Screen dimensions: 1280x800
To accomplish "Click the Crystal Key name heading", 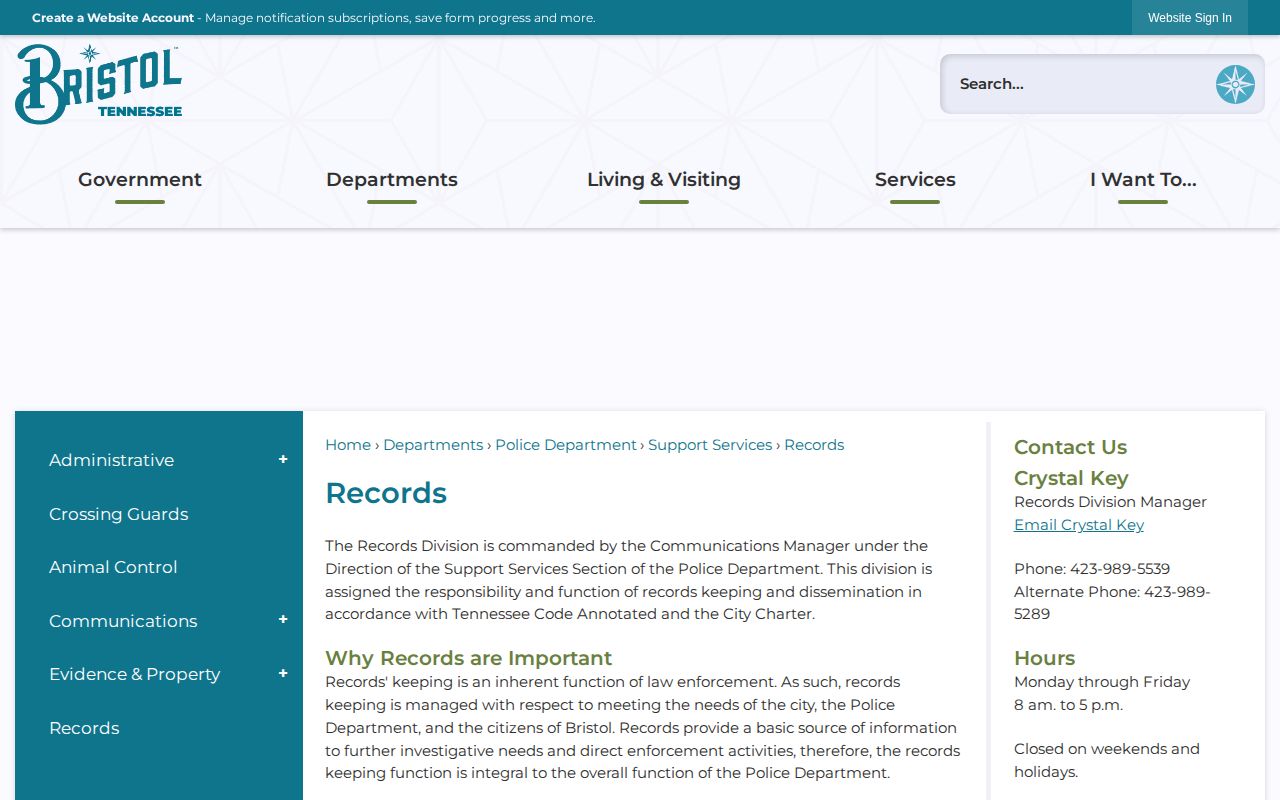I will pos(1071,478).
